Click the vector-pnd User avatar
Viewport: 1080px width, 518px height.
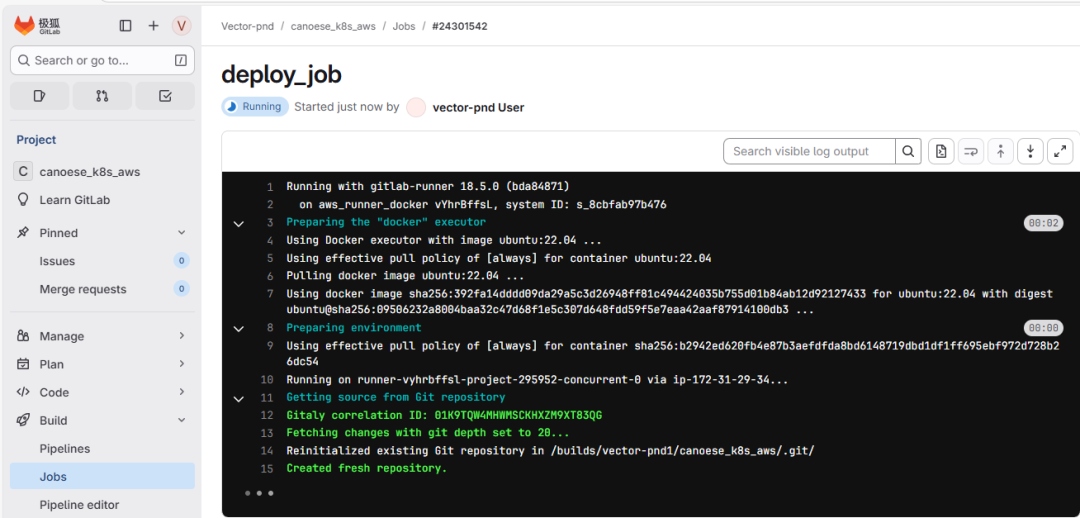click(x=416, y=107)
